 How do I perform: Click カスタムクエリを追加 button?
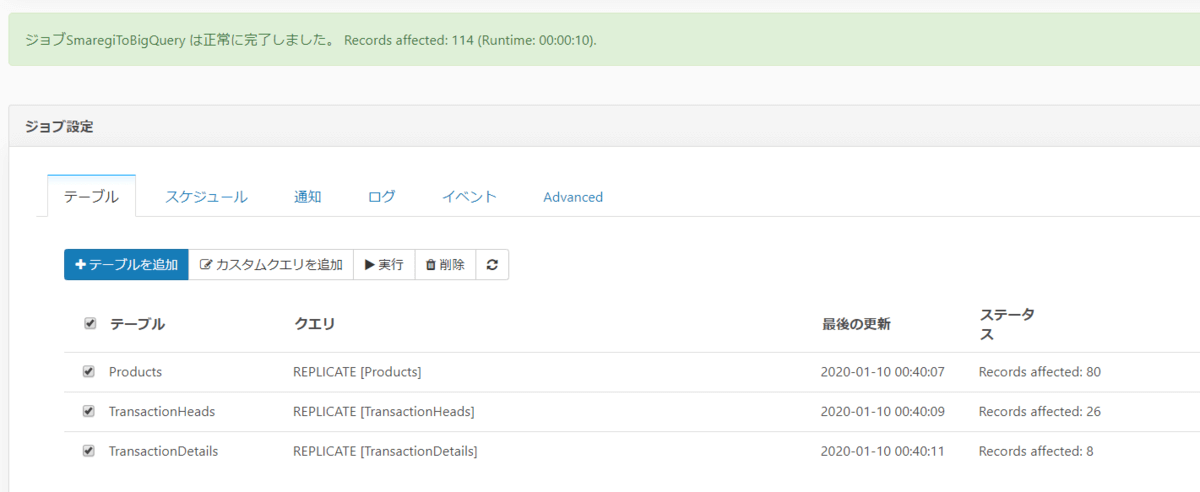(x=271, y=265)
